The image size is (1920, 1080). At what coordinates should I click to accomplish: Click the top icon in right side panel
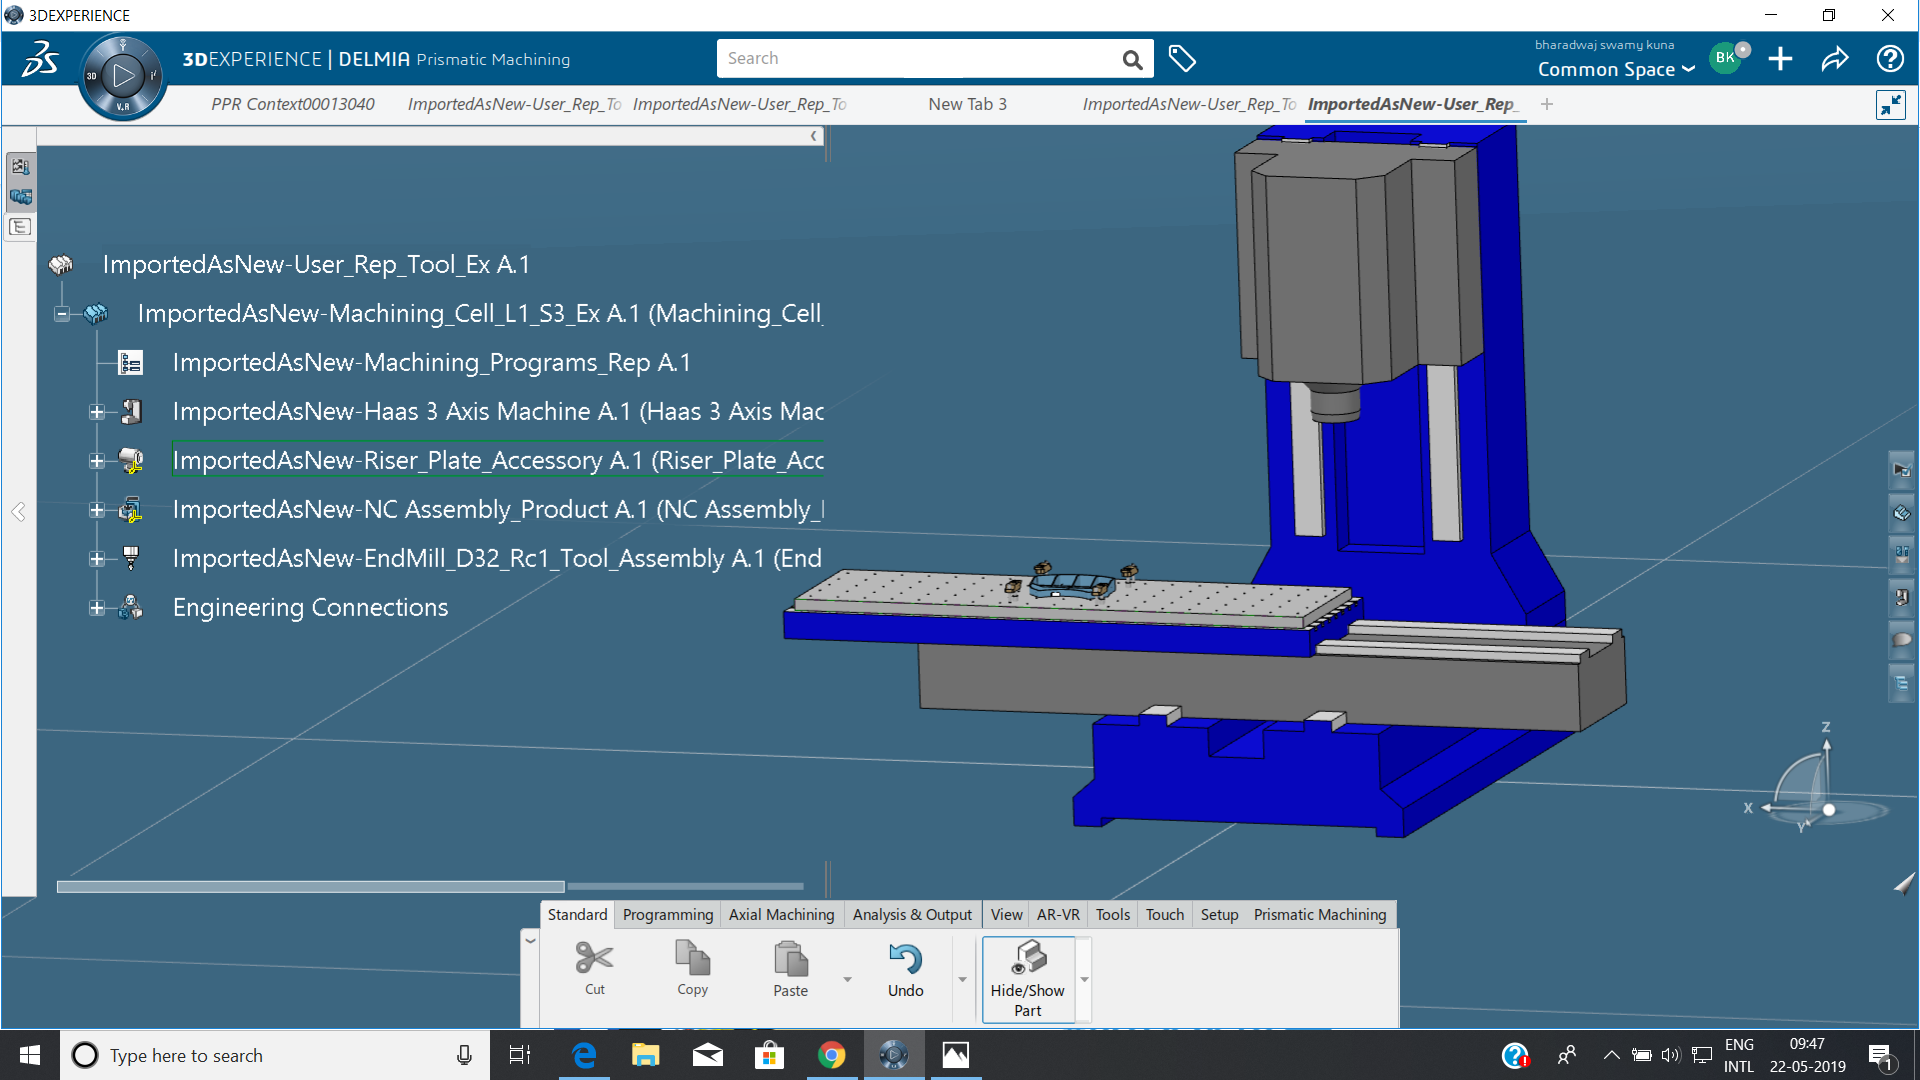(1901, 469)
